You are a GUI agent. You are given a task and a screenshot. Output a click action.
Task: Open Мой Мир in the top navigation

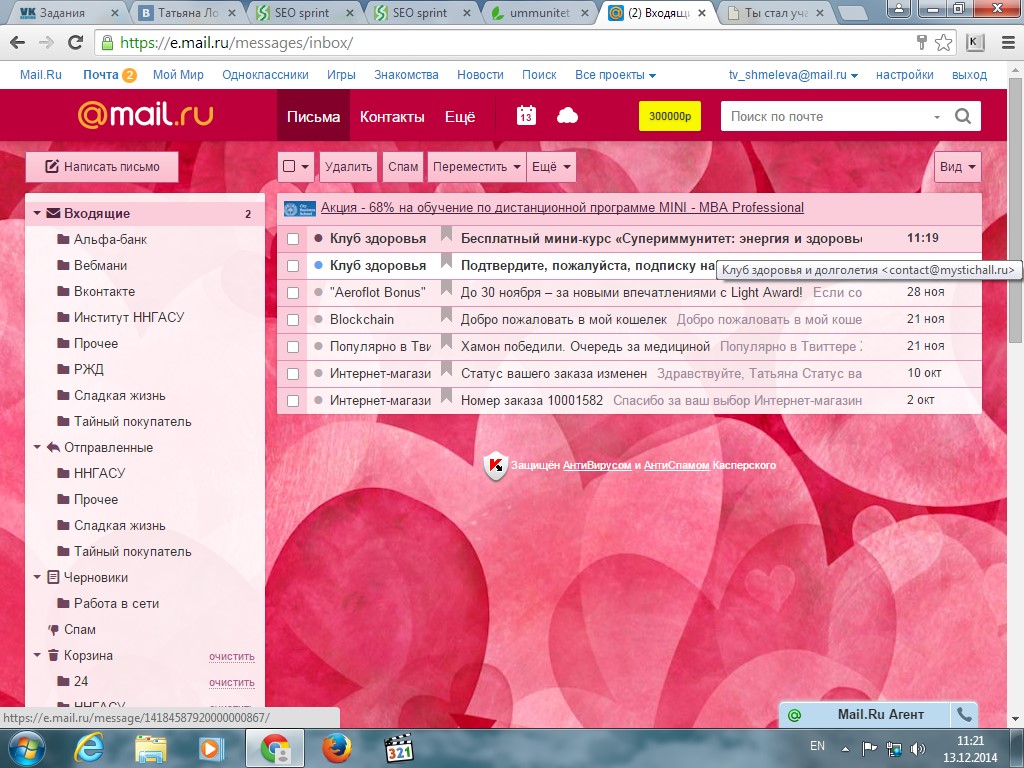[178, 75]
